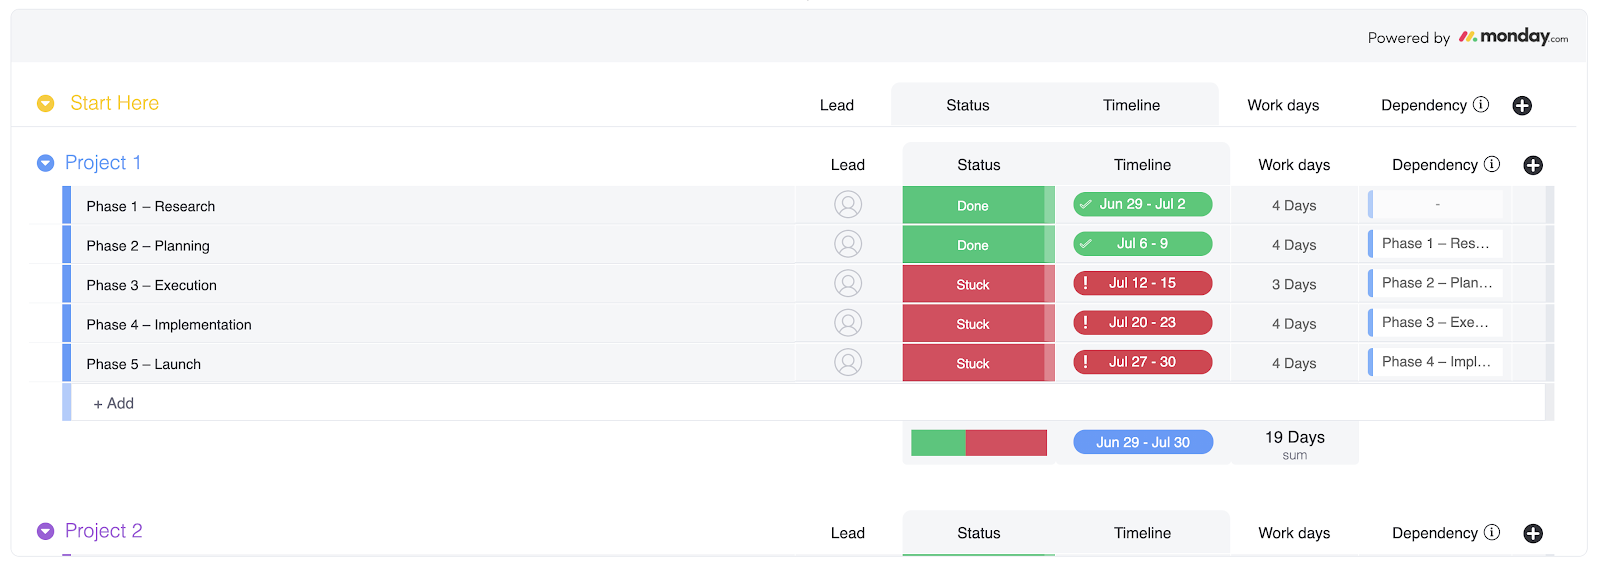Select the Timeline column header in Project 1
1600x569 pixels.
click(1142, 165)
